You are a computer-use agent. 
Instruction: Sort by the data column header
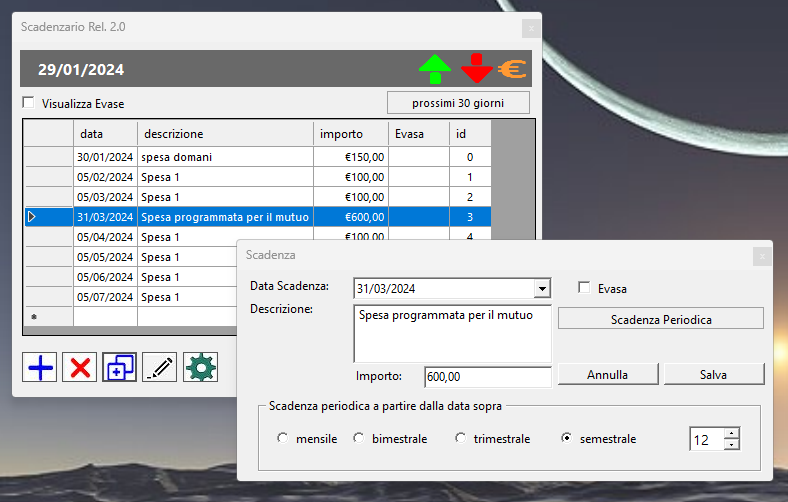[106, 134]
